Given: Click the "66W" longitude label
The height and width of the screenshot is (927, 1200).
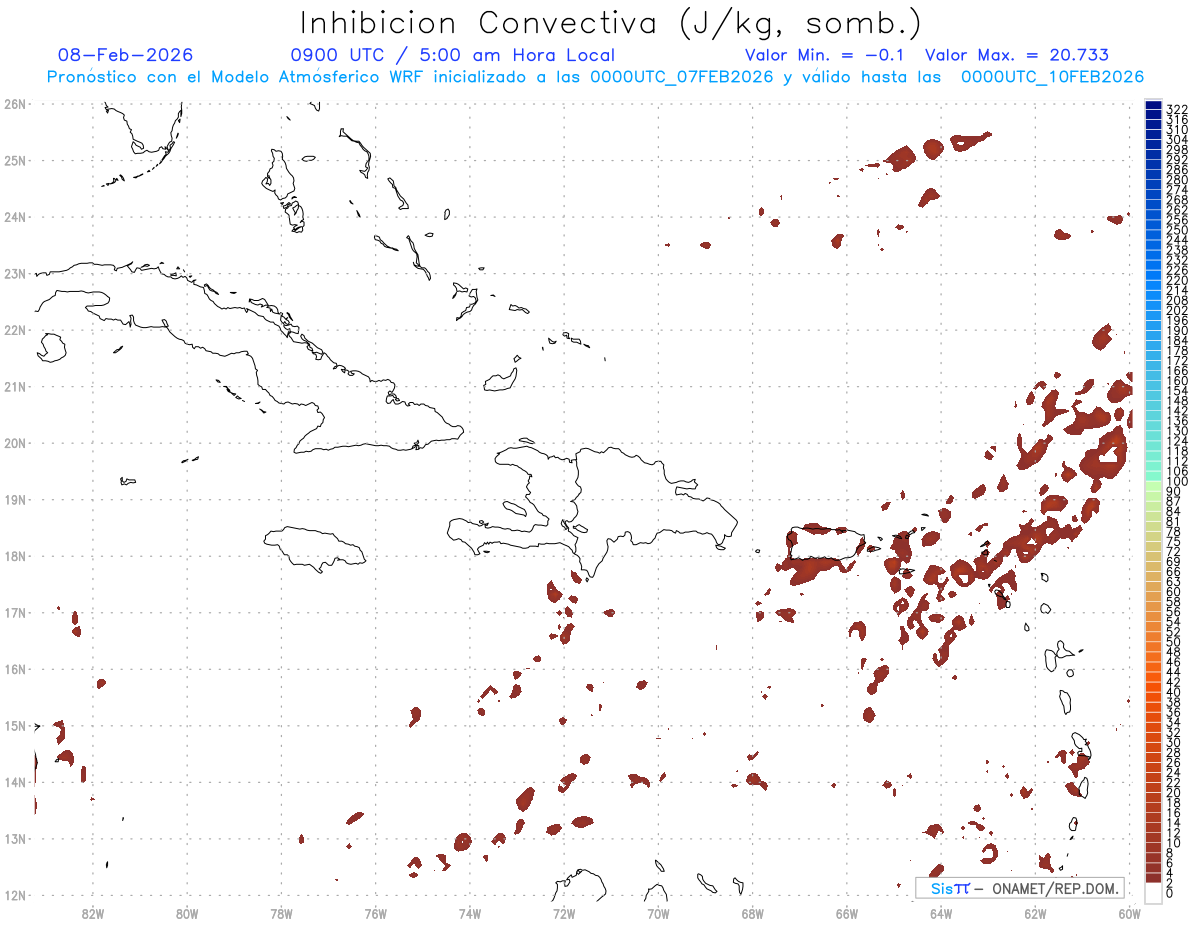Looking at the screenshot, I should click(x=846, y=913).
